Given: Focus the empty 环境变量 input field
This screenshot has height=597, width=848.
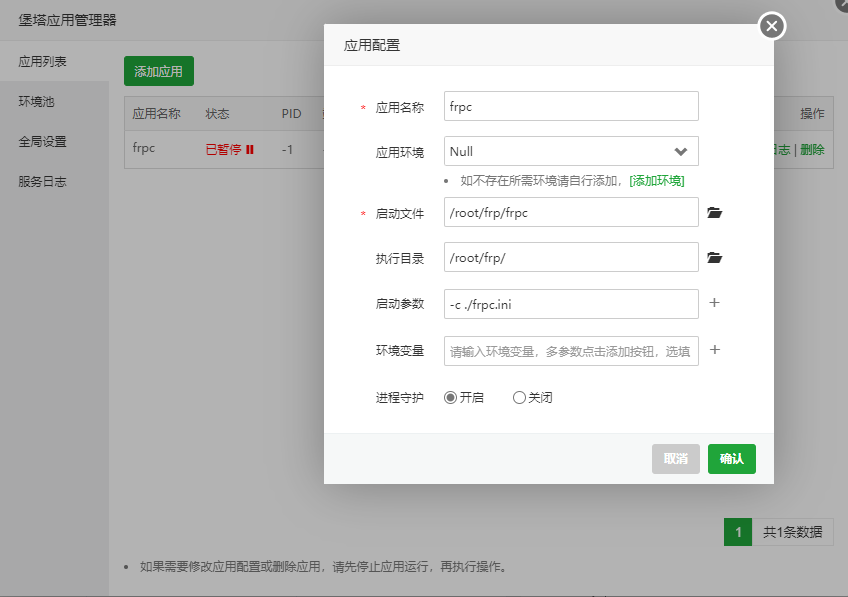Looking at the screenshot, I should coord(571,351).
